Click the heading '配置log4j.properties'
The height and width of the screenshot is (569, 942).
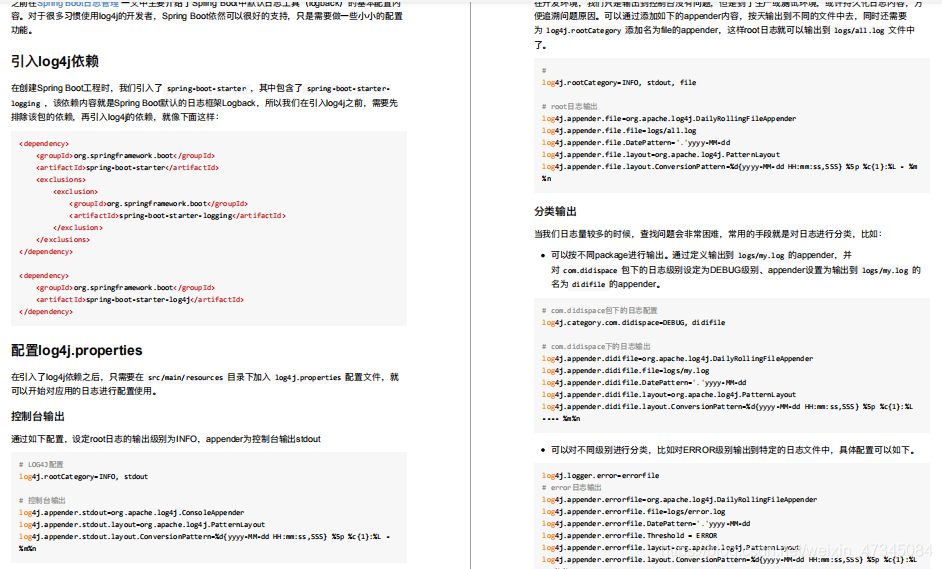pyautogui.click(x=77, y=350)
